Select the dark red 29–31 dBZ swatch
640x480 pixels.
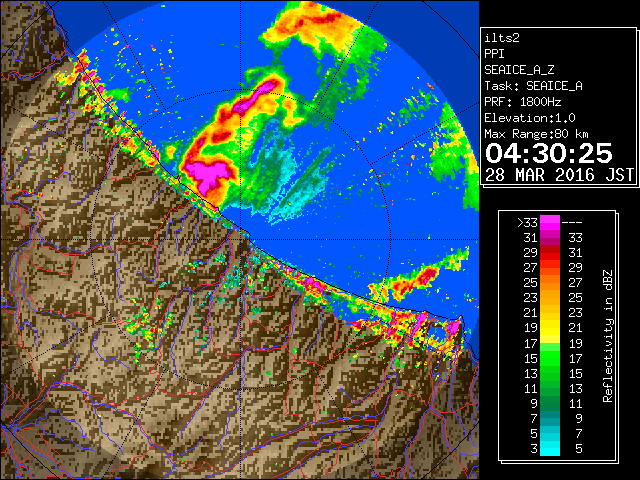pyautogui.click(x=550, y=252)
